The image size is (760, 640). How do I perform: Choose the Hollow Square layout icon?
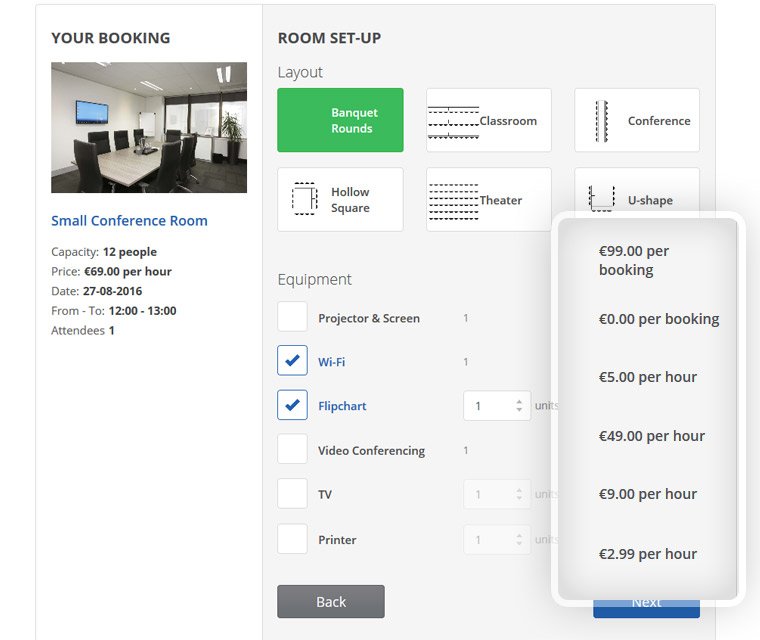pyautogui.click(x=304, y=199)
